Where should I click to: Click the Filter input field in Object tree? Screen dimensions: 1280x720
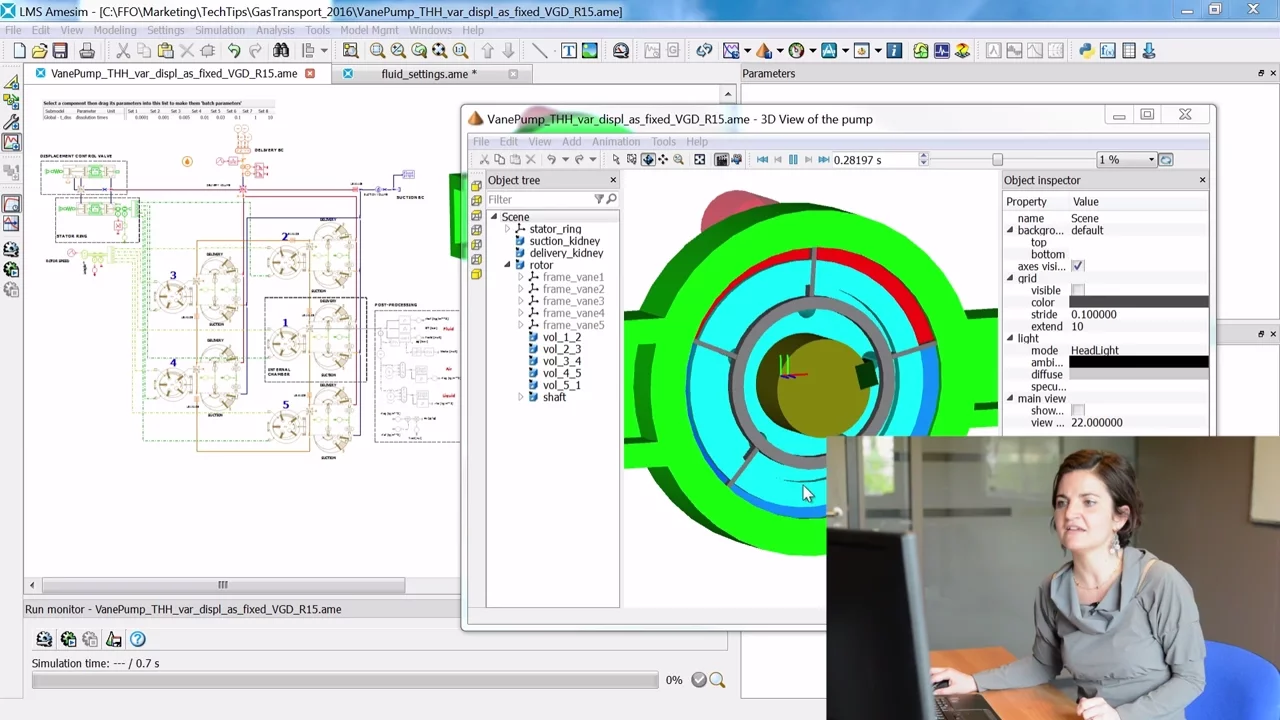[x=539, y=199]
